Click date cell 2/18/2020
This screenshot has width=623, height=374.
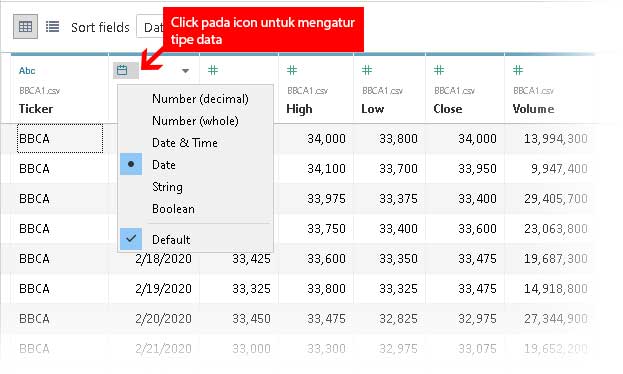click(163, 259)
